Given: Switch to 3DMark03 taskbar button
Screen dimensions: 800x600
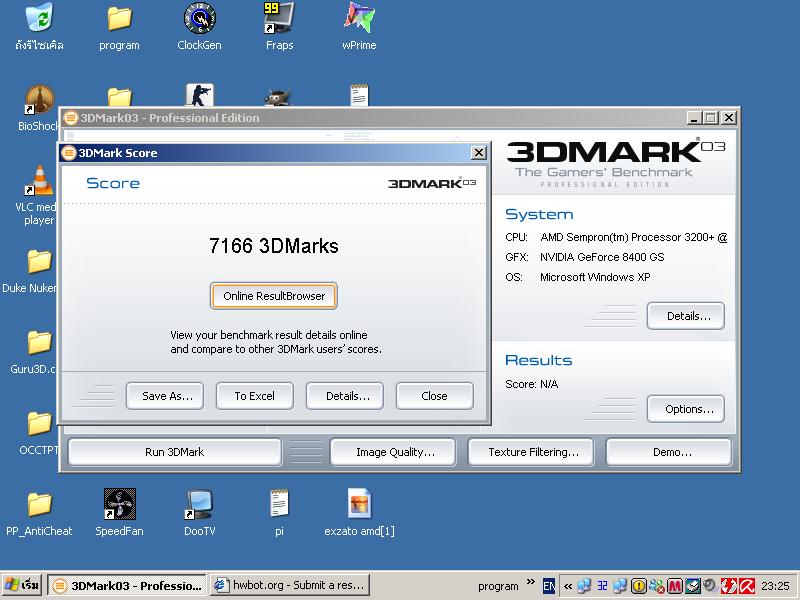Looking at the screenshot, I should pos(128,585).
